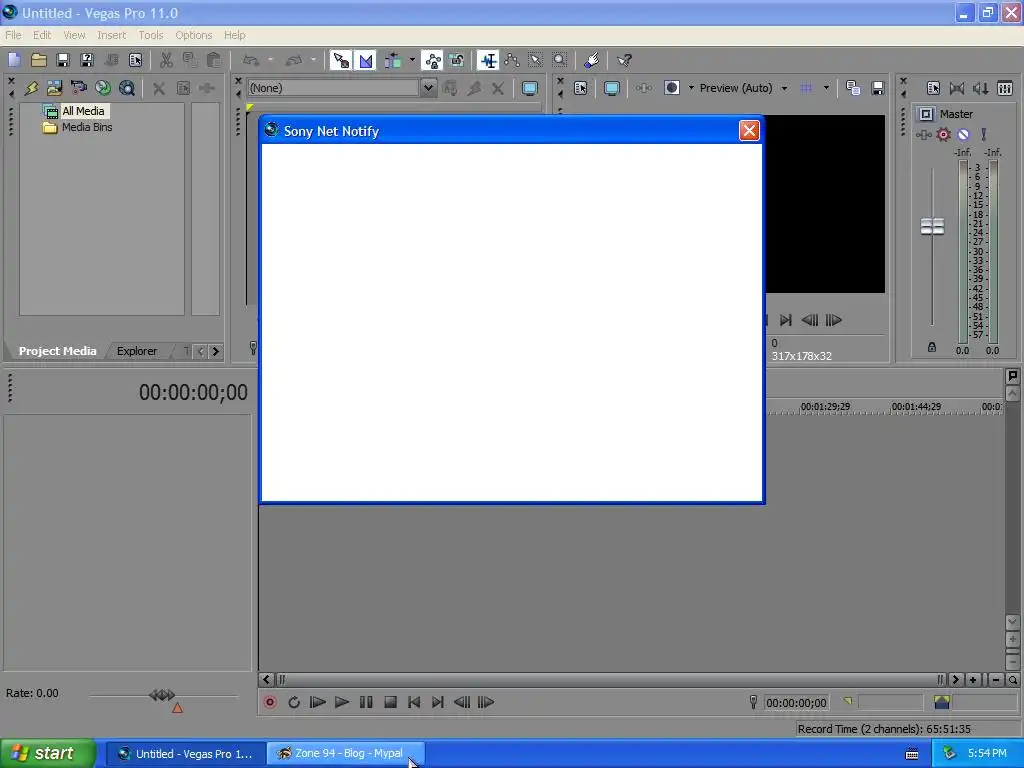Screen dimensions: 1024x768
Task: Open the Overlays grid dropdown arrow
Action: point(825,88)
